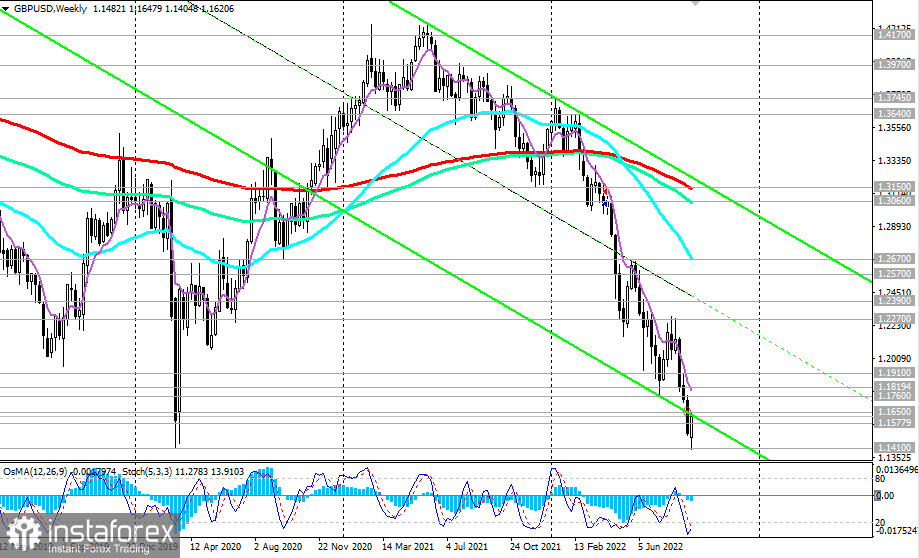Click the 22 Nov 2020 date marker
The image size is (919, 558).
tap(345, 546)
